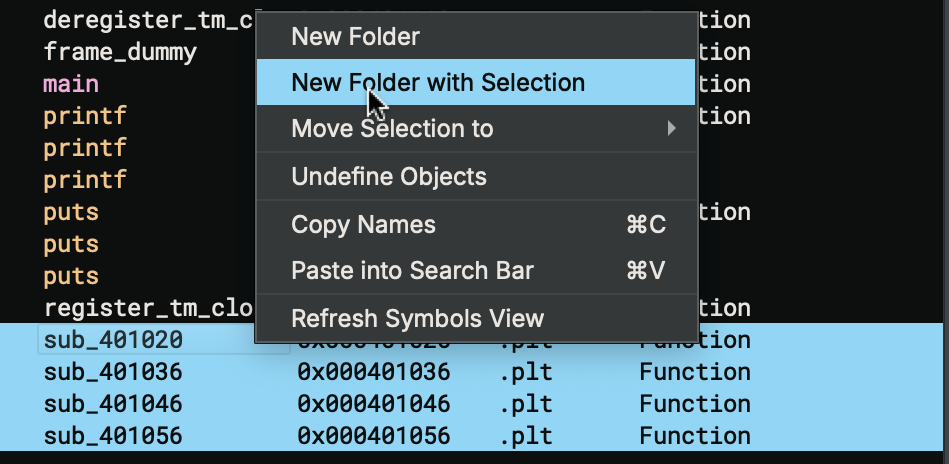Choose New Folder with Selection
The image size is (949, 464).
(x=437, y=82)
